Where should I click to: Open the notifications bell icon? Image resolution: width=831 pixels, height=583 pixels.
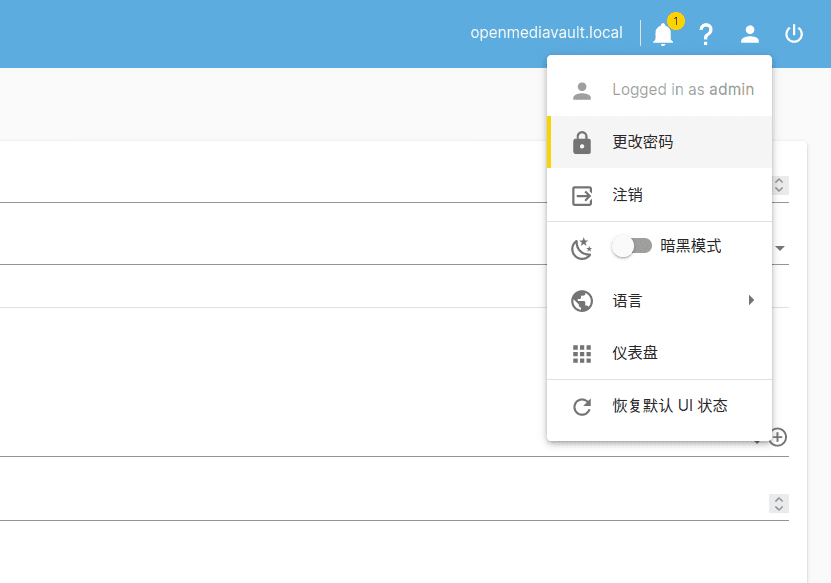tap(662, 34)
